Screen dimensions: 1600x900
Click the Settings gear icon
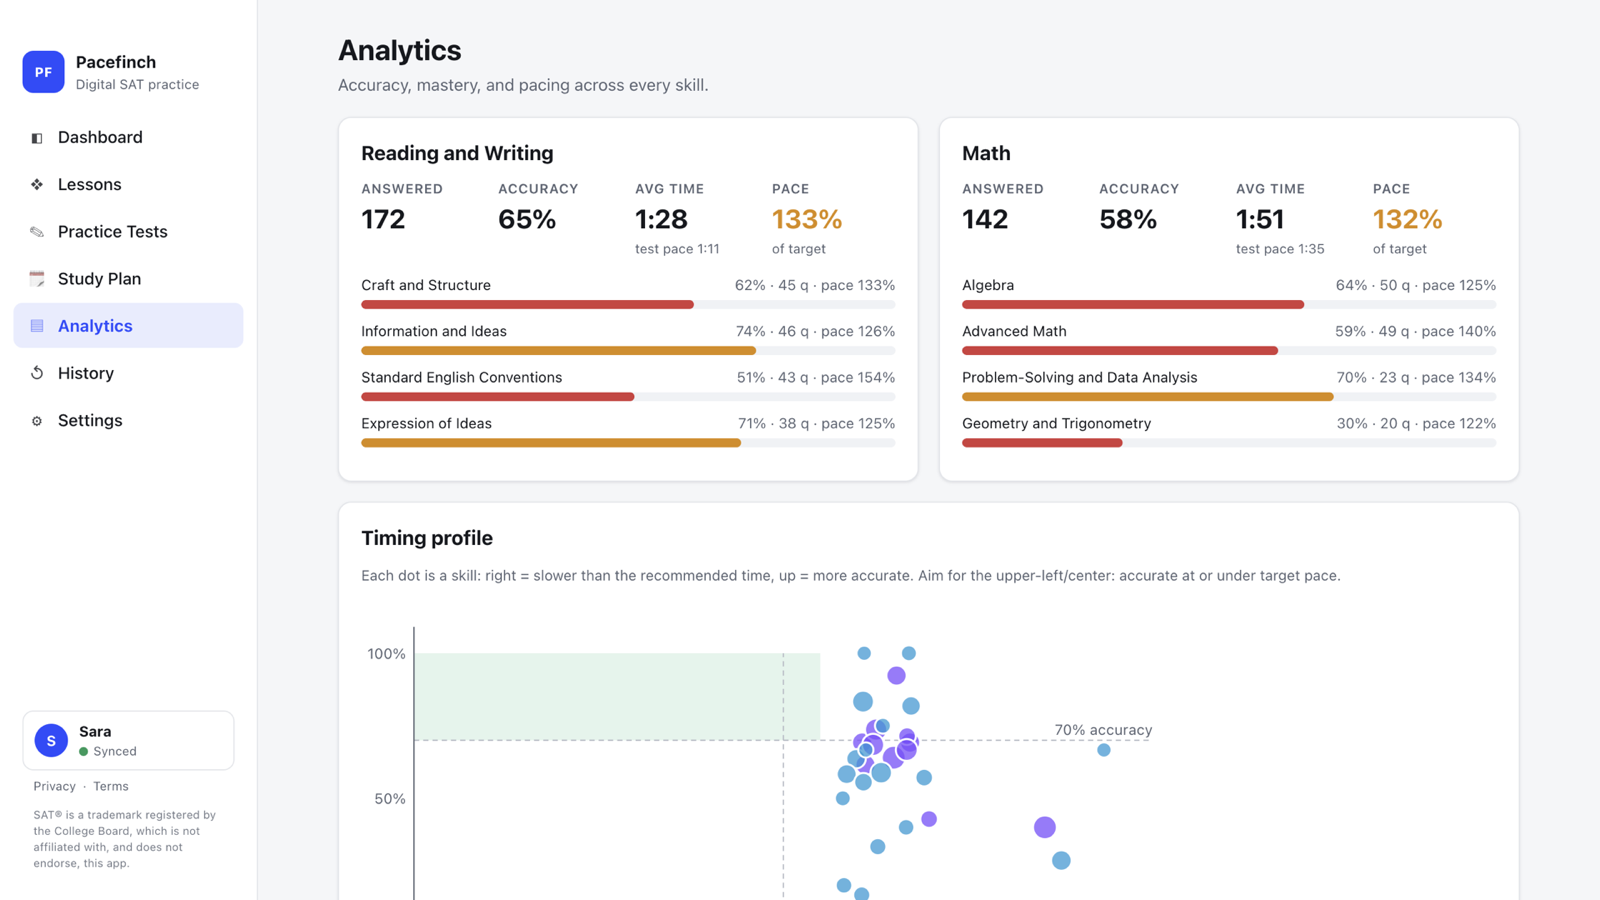(x=37, y=421)
